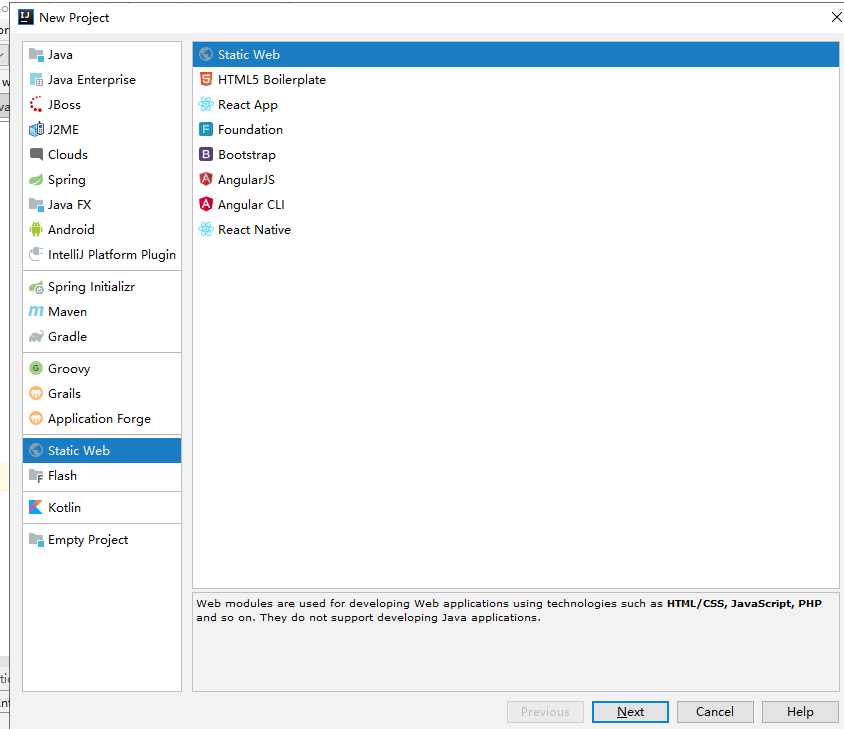
Task: Click the Java FX folder icon
Action: point(36,205)
